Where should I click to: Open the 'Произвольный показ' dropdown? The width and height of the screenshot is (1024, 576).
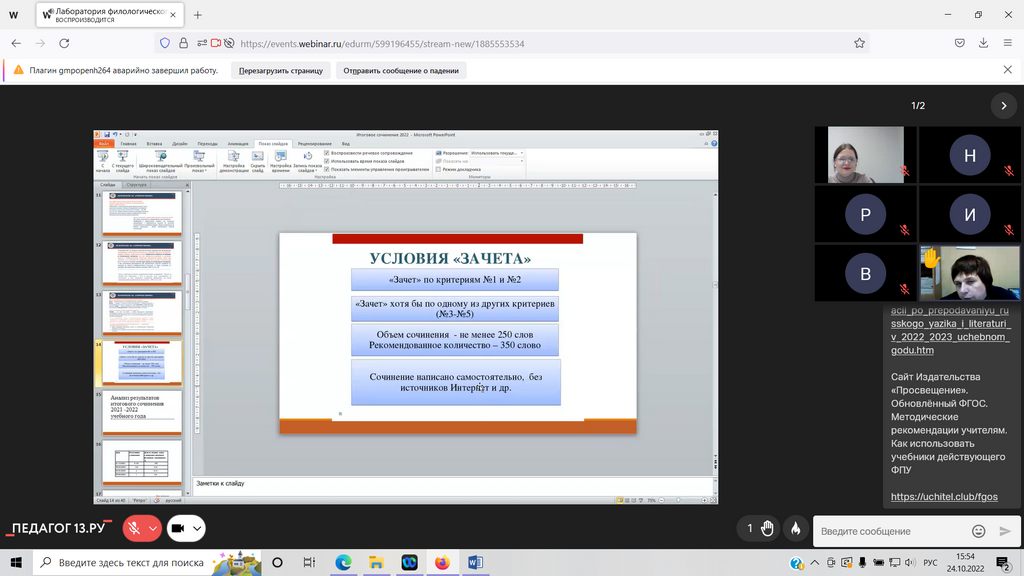[199, 161]
